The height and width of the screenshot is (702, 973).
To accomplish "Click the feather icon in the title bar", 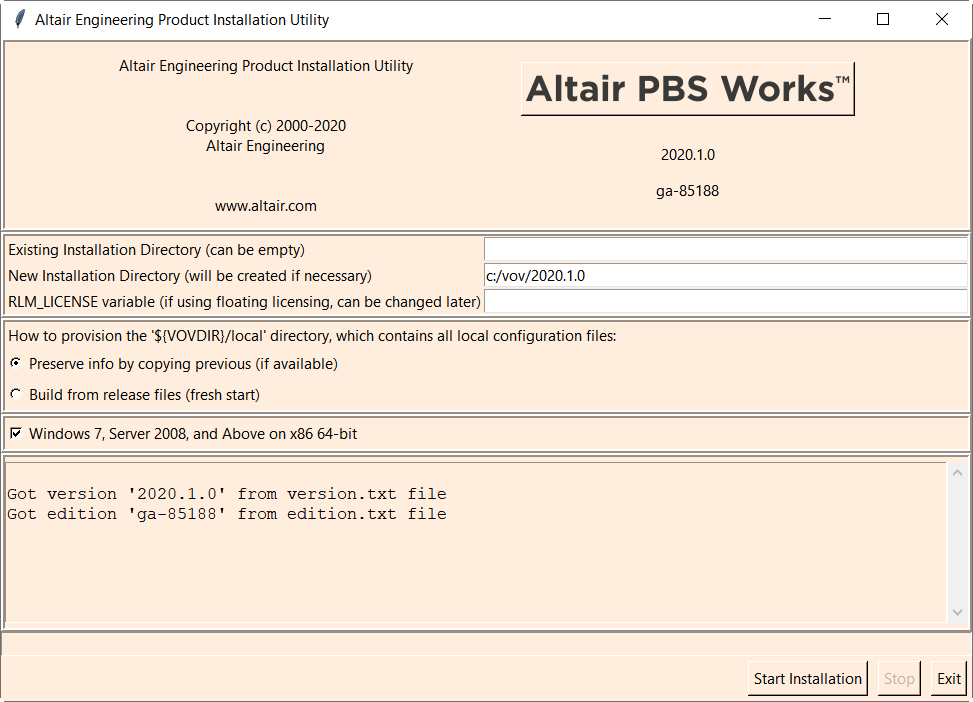I will click(18, 19).
